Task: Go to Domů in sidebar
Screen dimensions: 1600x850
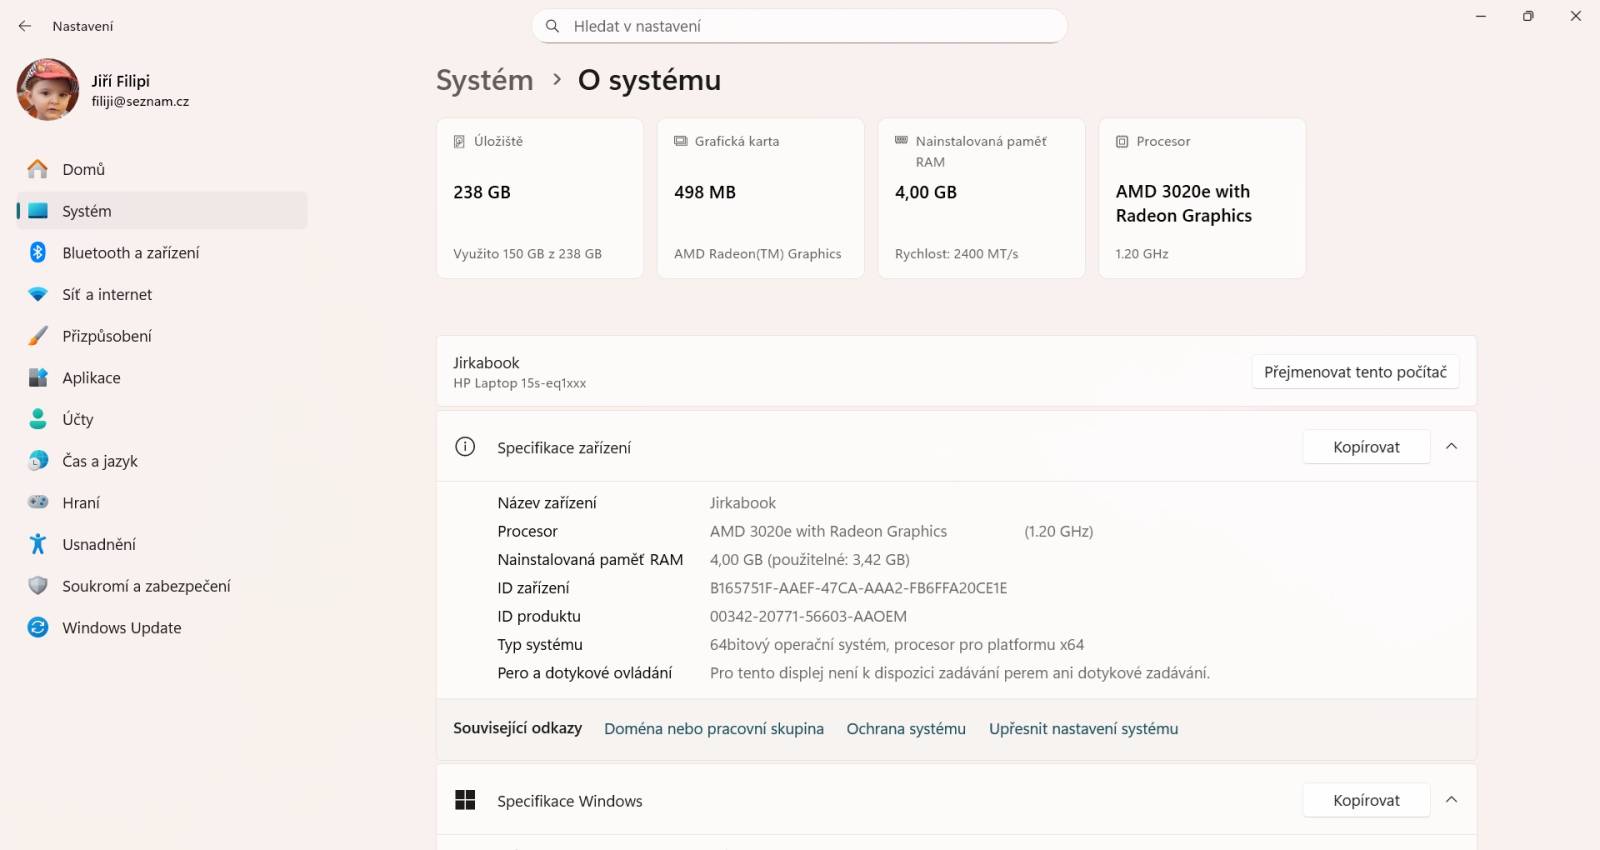Action: click(x=84, y=170)
